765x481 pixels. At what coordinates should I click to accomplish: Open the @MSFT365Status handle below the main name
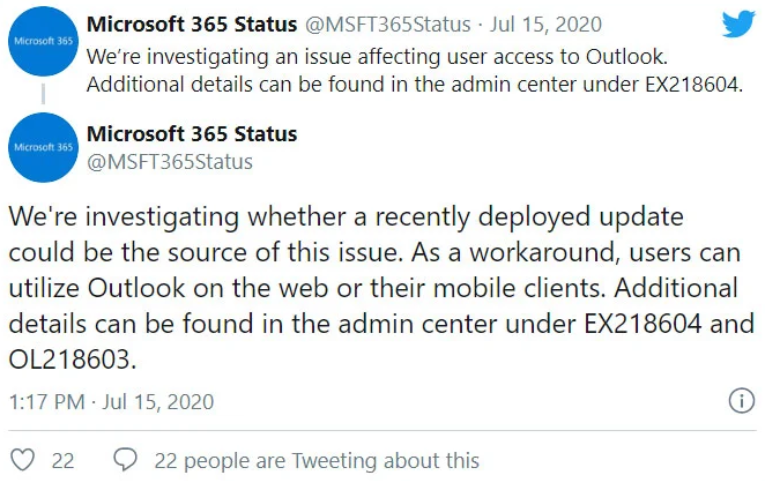point(170,161)
